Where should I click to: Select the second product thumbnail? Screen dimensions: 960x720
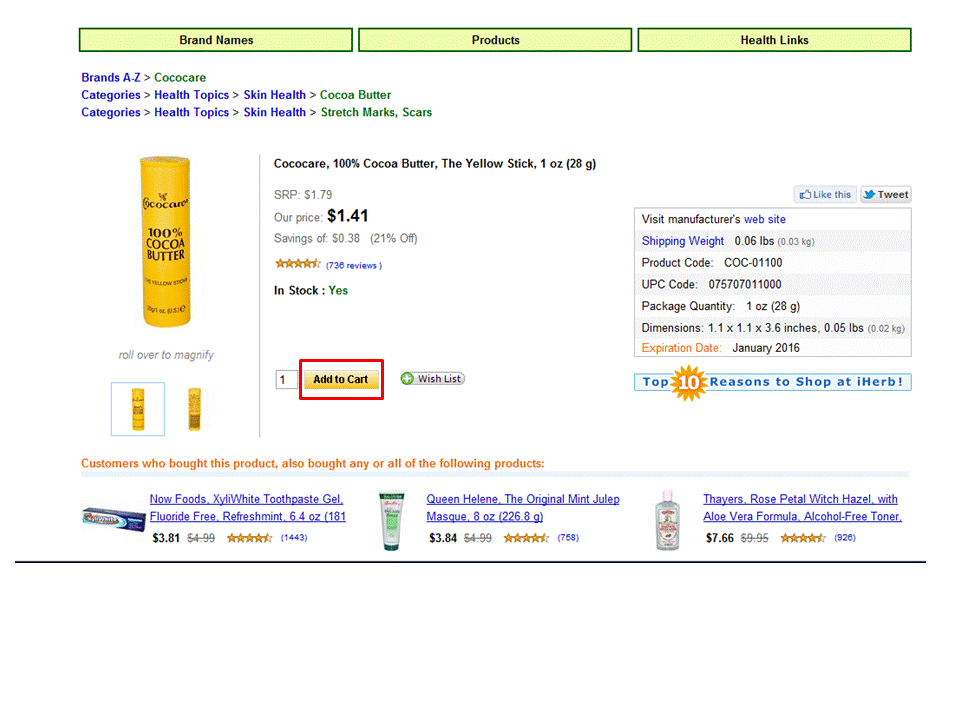(194, 409)
